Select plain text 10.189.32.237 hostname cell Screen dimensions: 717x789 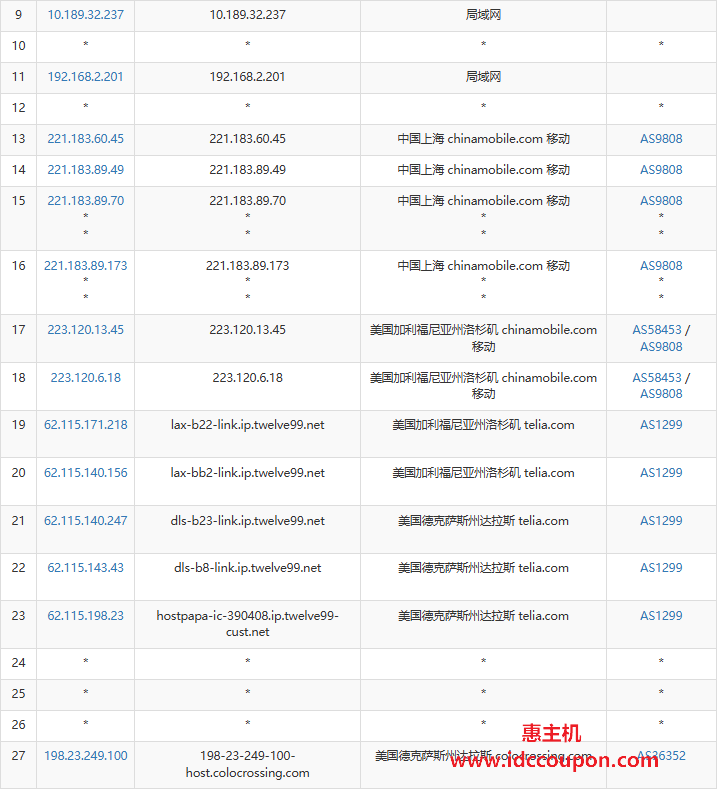point(248,15)
